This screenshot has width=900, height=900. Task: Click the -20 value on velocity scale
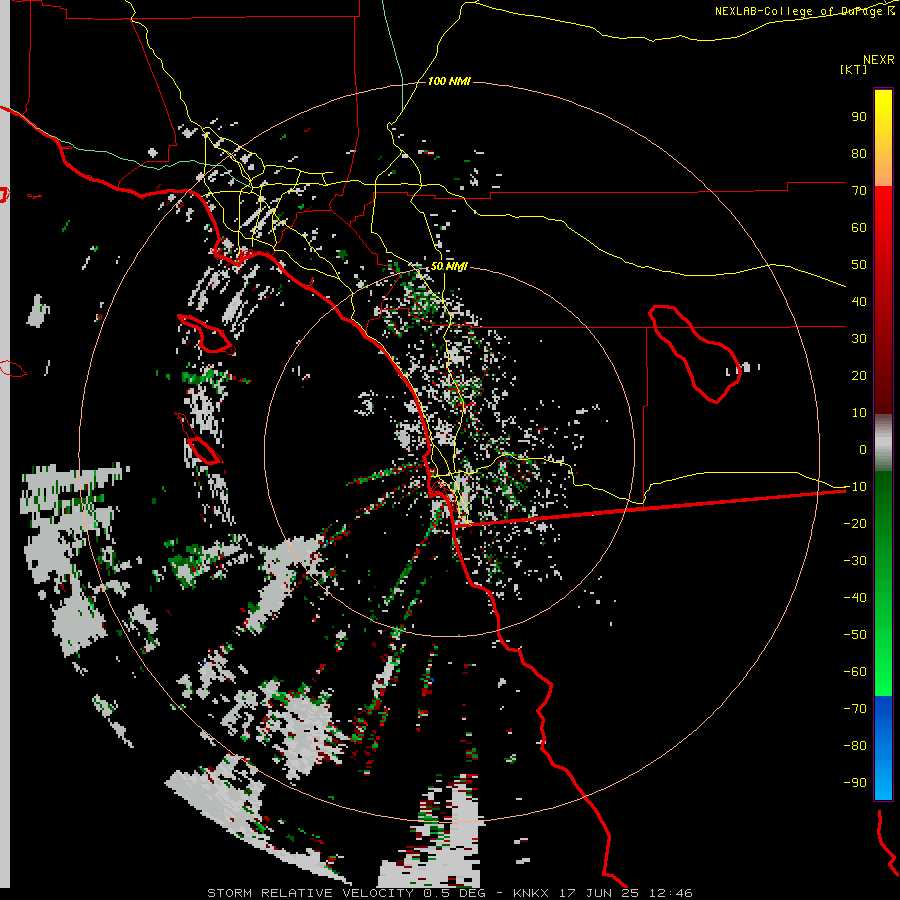855,523
